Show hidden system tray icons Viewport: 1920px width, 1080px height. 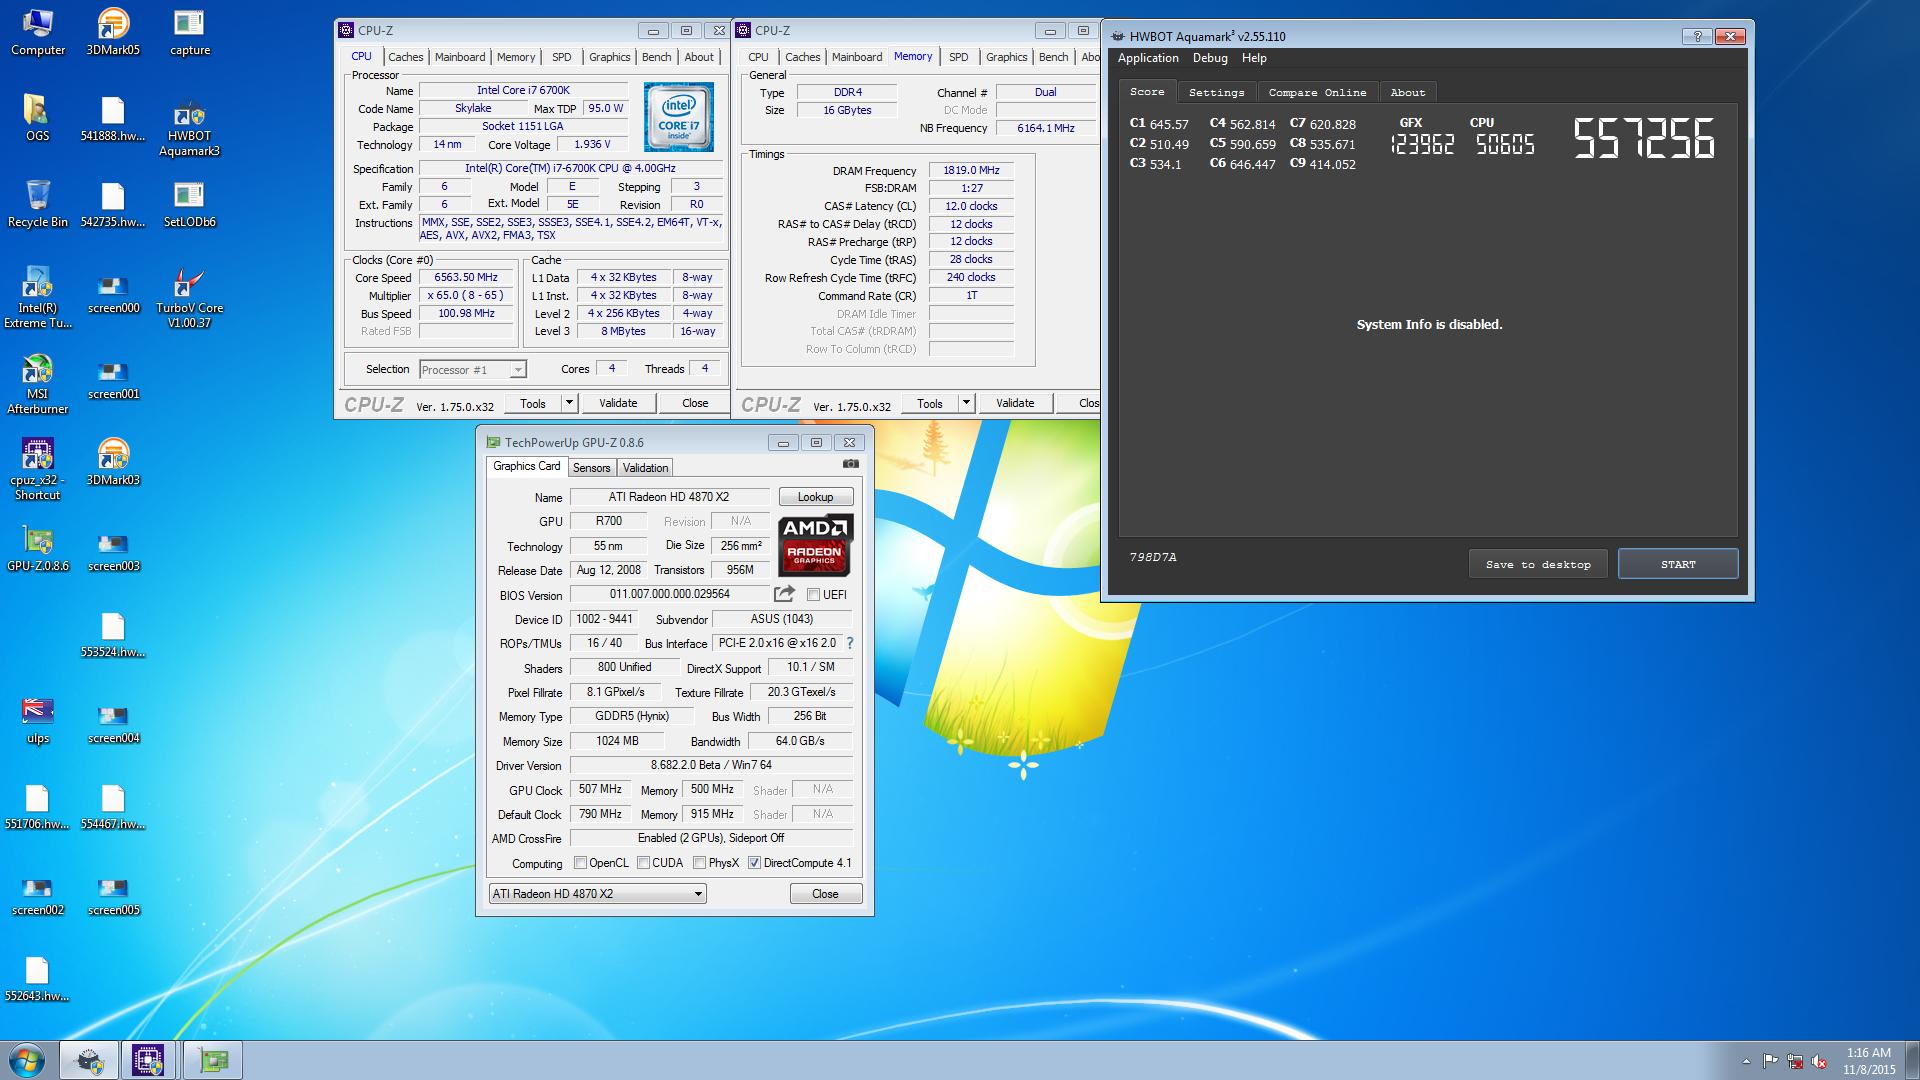click(x=1746, y=1061)
